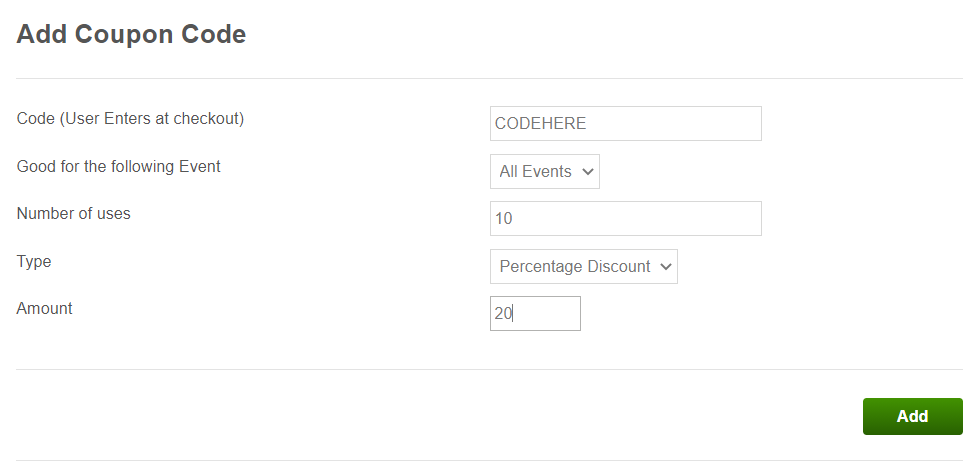Viewport: 972px width, 463px height.
Task: Click the divider line below the heading
Action: [x=489, y=78]
